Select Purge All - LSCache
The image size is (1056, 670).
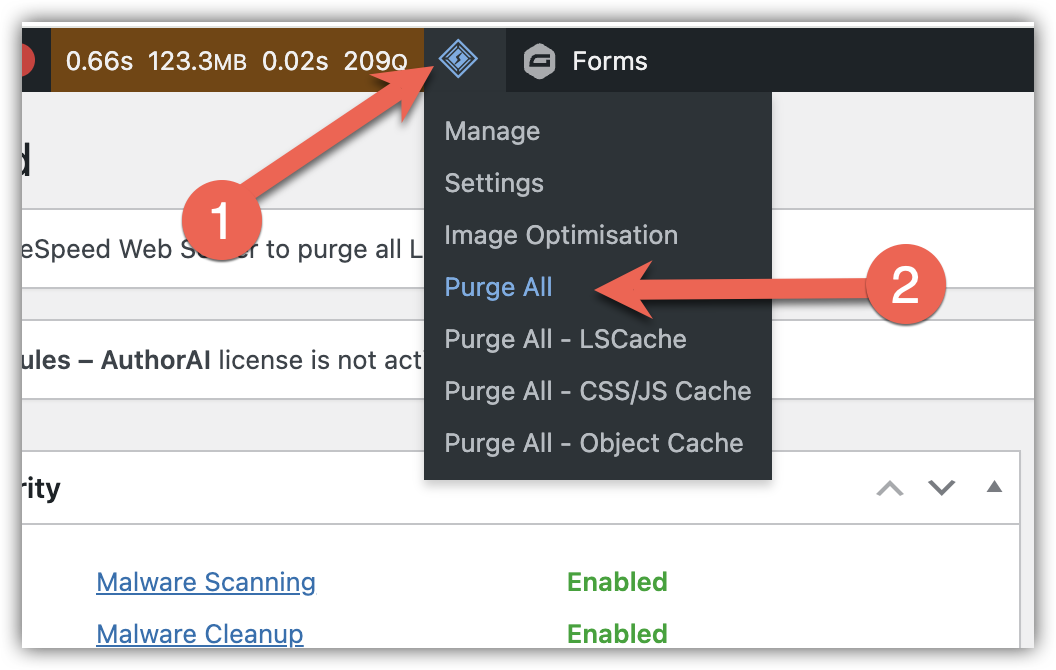(x=565, y=339)
